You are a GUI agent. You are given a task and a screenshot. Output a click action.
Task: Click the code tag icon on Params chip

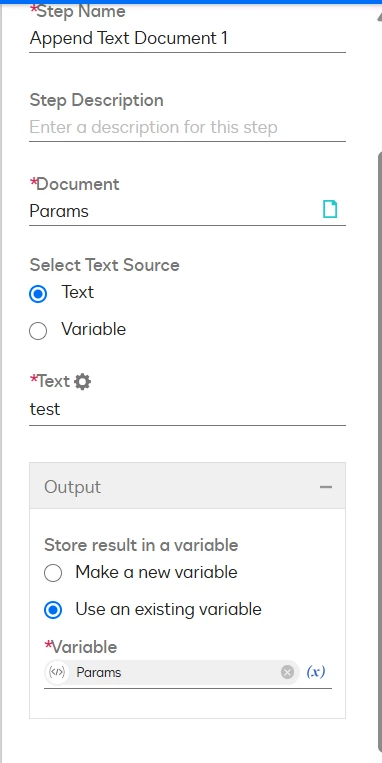(57, 672)
